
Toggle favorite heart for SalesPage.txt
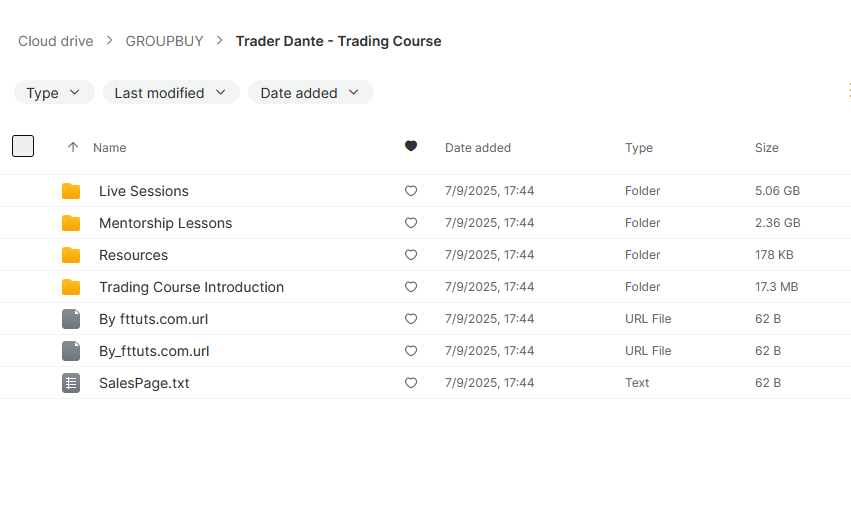point(411,383)
